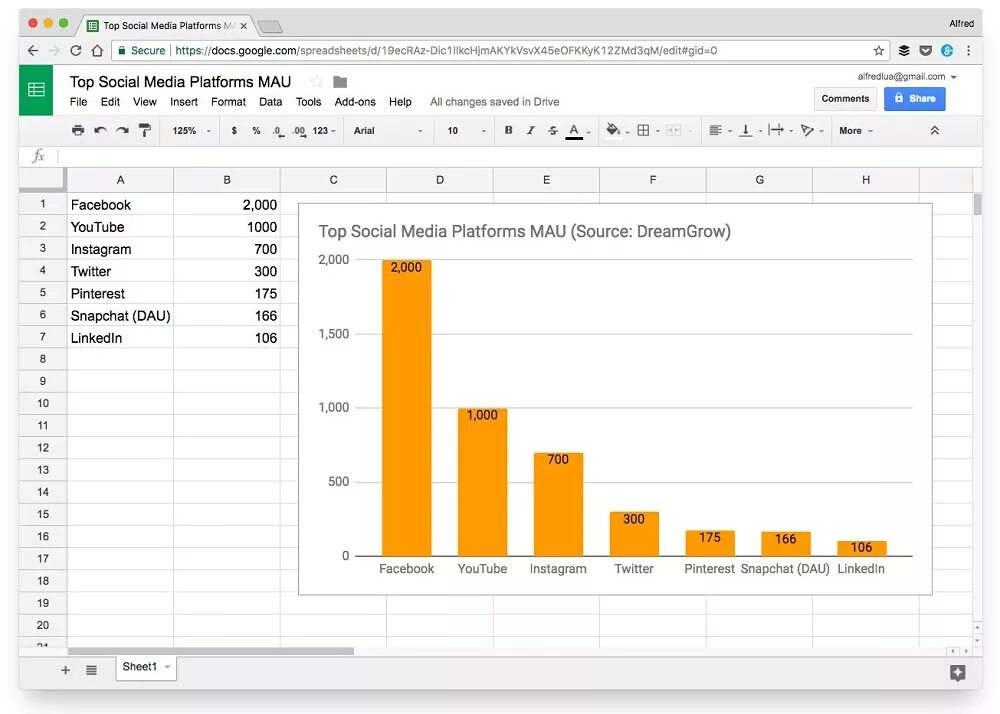Image resolution: width=1000 pixels, height=714 pixels.
Task: Decrease decimal places icon
Action: 278,131
